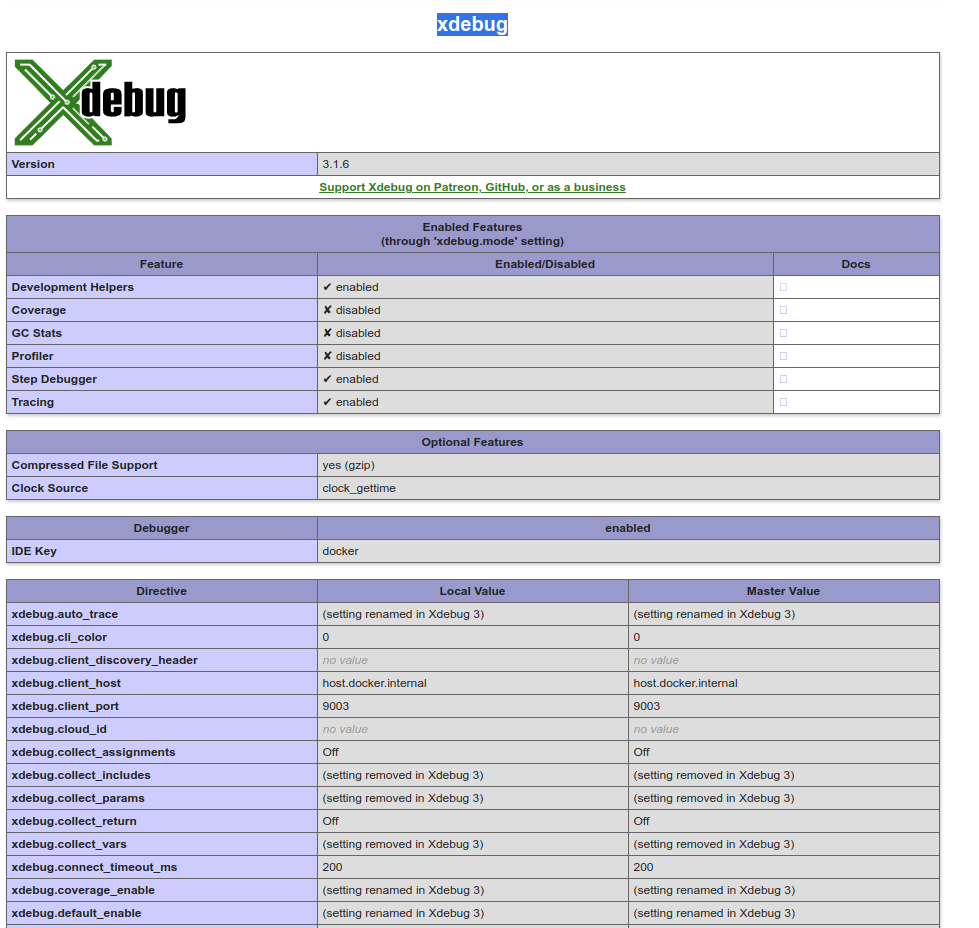Click the Xdebug logo image
This screenshot has width=979, height=928.
100,102
